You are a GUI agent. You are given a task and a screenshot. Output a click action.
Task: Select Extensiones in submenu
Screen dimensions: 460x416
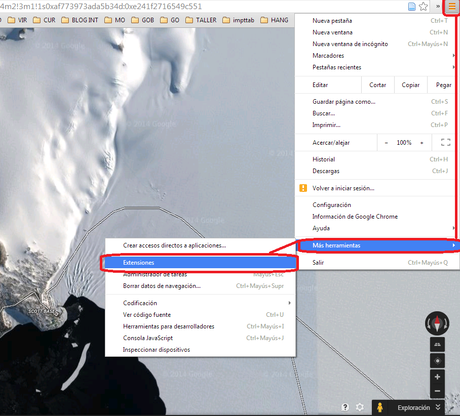200,263
